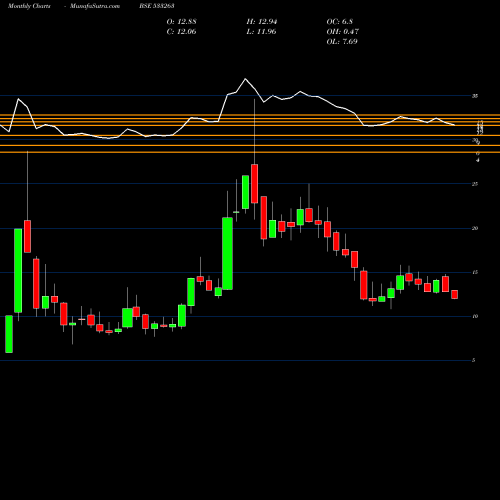Click the open value 'O: 12.88'
Screen dimensions: 500x500
click(181, 22)
